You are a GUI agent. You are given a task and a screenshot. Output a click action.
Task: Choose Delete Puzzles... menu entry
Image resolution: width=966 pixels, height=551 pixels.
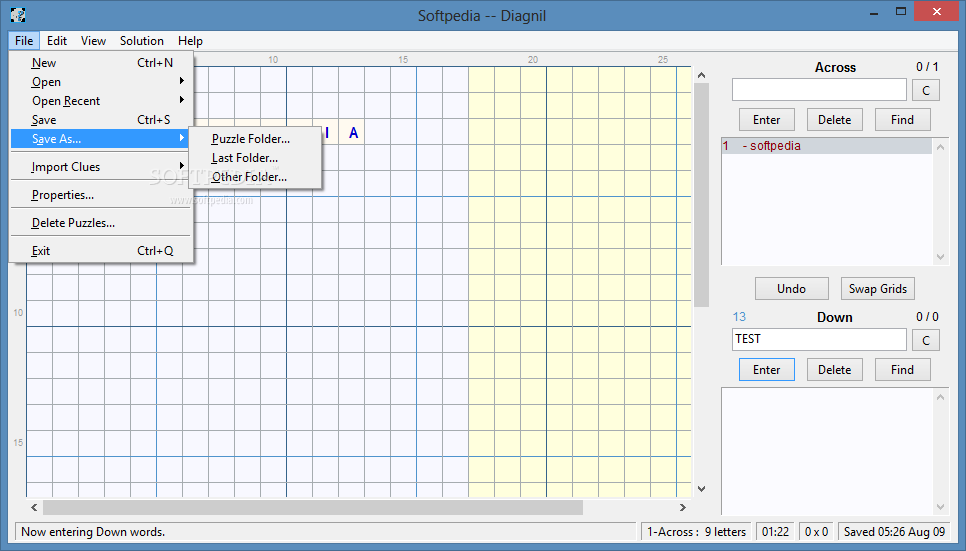pos(102,223)
